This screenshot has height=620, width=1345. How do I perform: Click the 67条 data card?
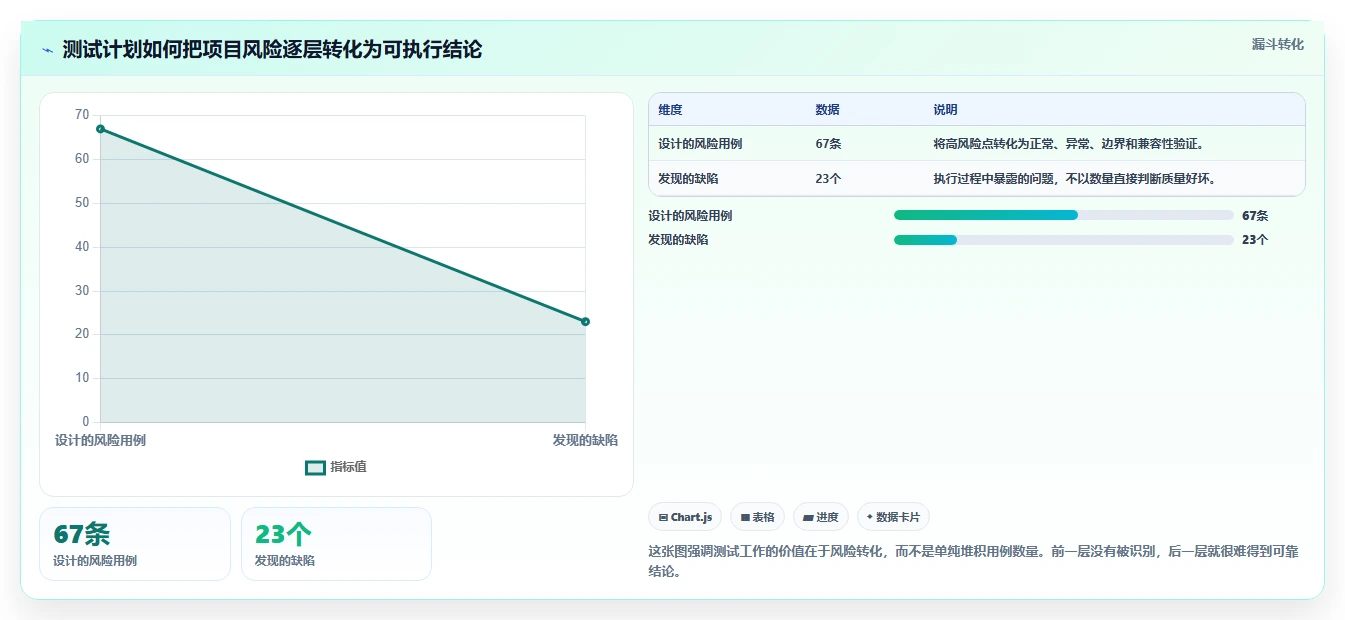(135, 544)
